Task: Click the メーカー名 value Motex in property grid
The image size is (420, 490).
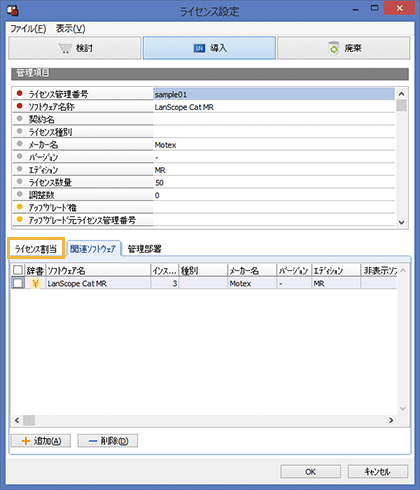Action: [x=274, y=145]
